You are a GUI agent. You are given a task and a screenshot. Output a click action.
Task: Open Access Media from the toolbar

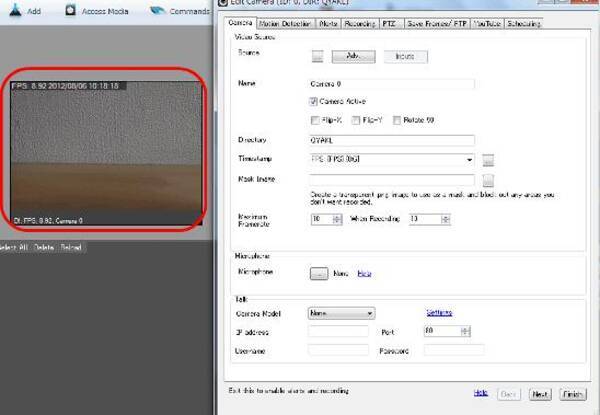(98, 11)
